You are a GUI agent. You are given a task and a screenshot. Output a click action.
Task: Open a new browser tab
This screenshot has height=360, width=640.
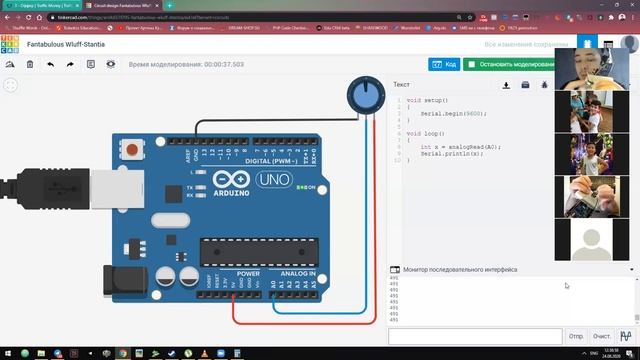tap(169, 6)
